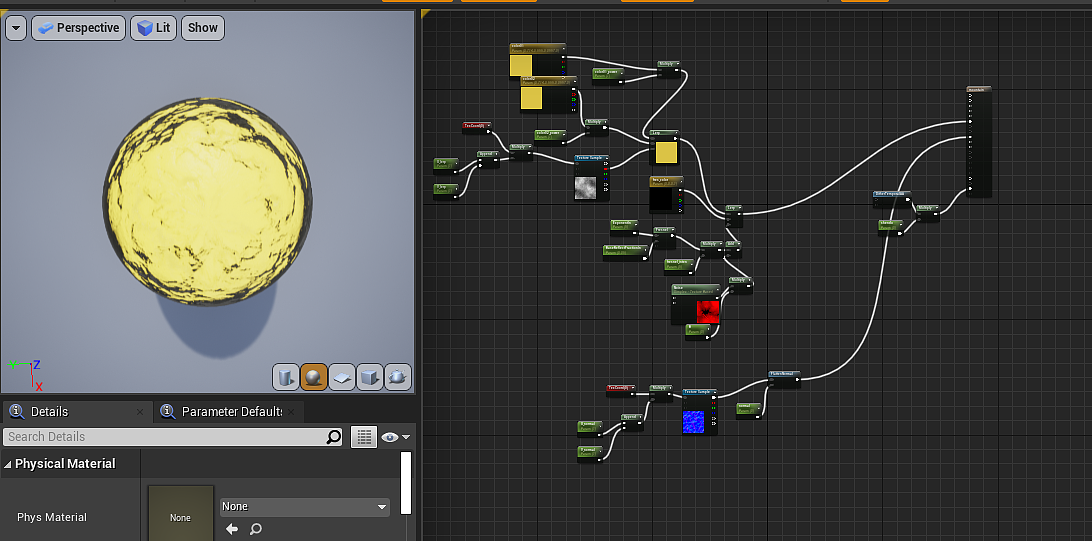Select the Multiply node after DitherTemporalAA
This screenshot has width=1092, height=541.
[x=928, y=212]
